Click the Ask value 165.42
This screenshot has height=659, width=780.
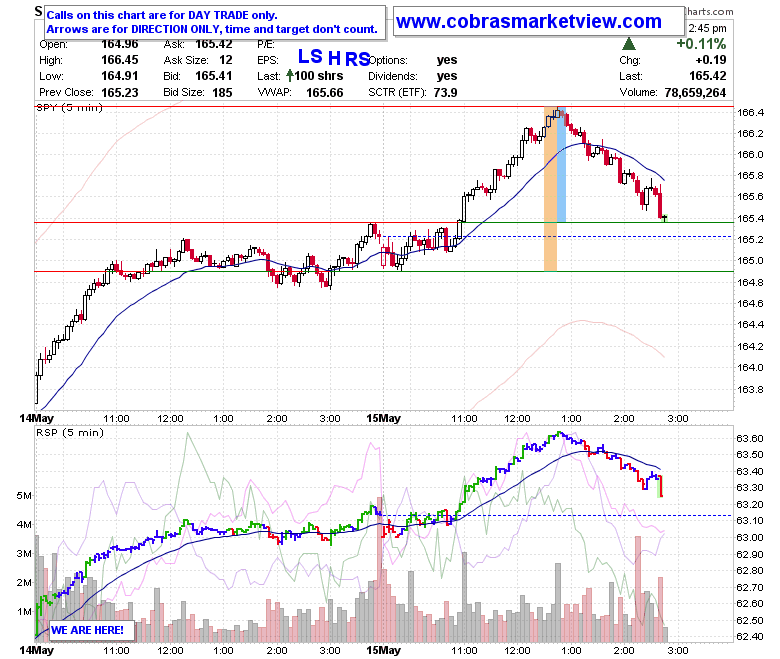point(213,44)
